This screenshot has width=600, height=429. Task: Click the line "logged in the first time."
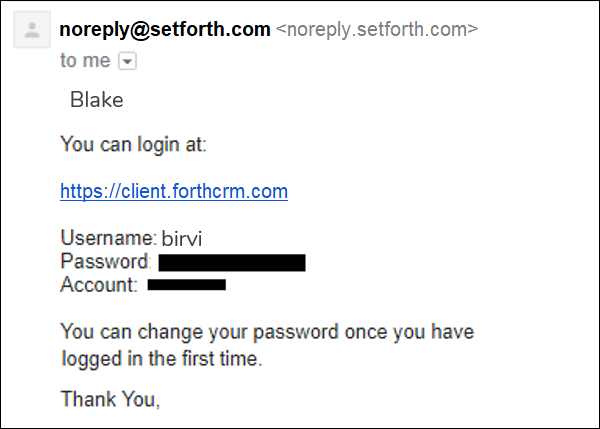coord(162,359)
